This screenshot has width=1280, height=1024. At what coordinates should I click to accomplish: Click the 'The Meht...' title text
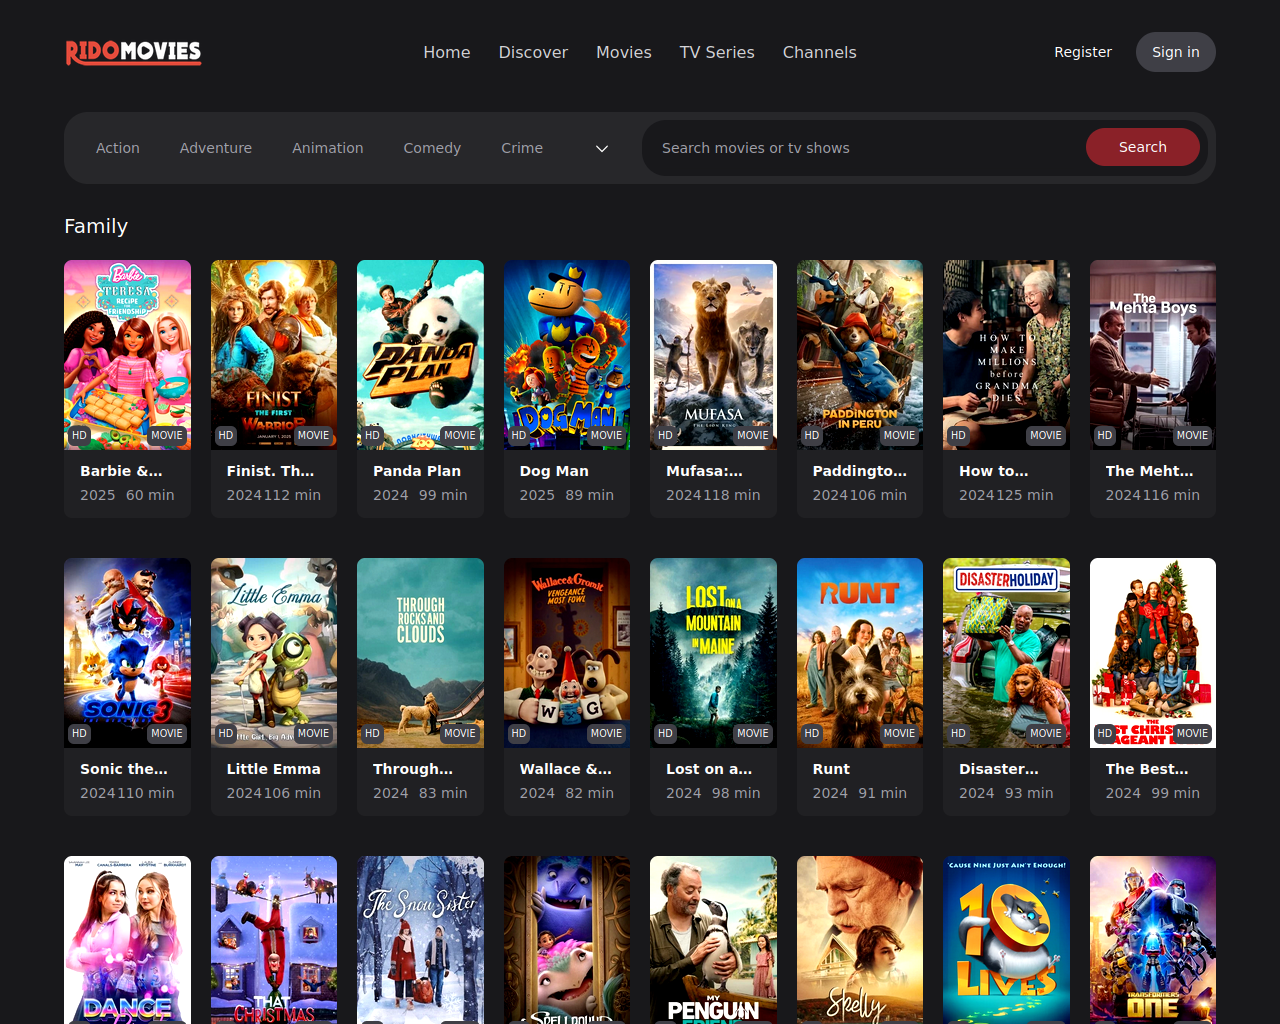[x=1149, y=471]
